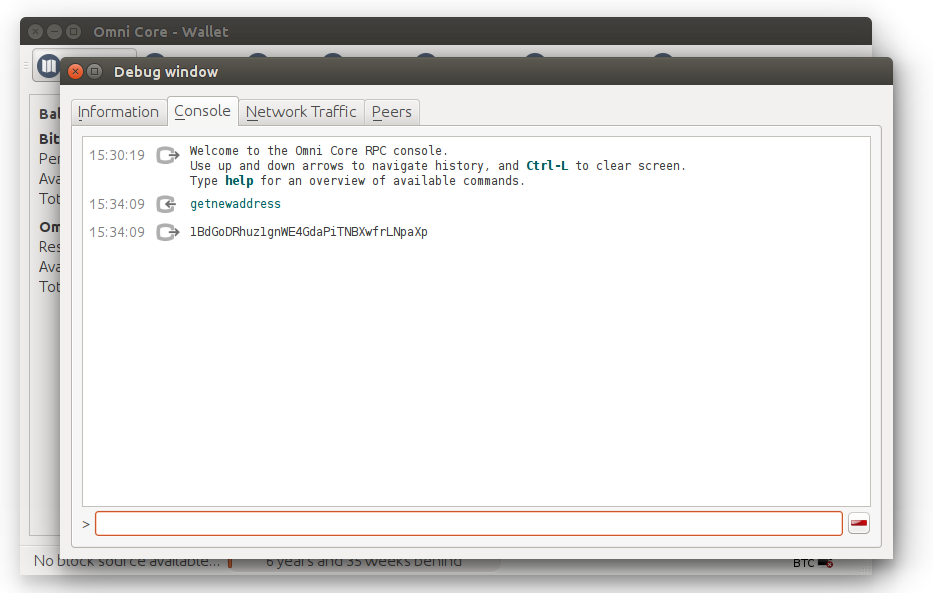Focus the console command input field
This screenshot has height=593, width=933.
pyautogui.click(x=468, y=523)
